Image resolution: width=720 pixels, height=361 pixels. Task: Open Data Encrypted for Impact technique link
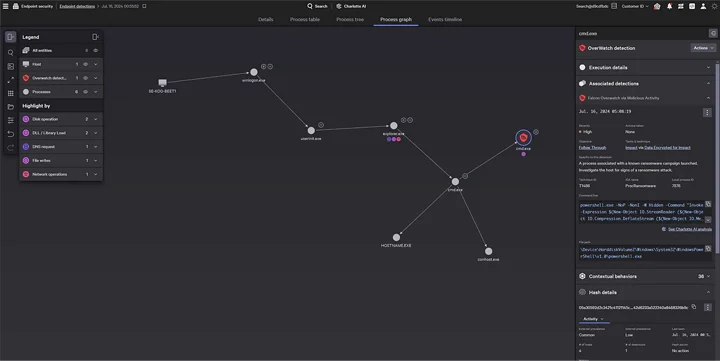pos(667,147)
